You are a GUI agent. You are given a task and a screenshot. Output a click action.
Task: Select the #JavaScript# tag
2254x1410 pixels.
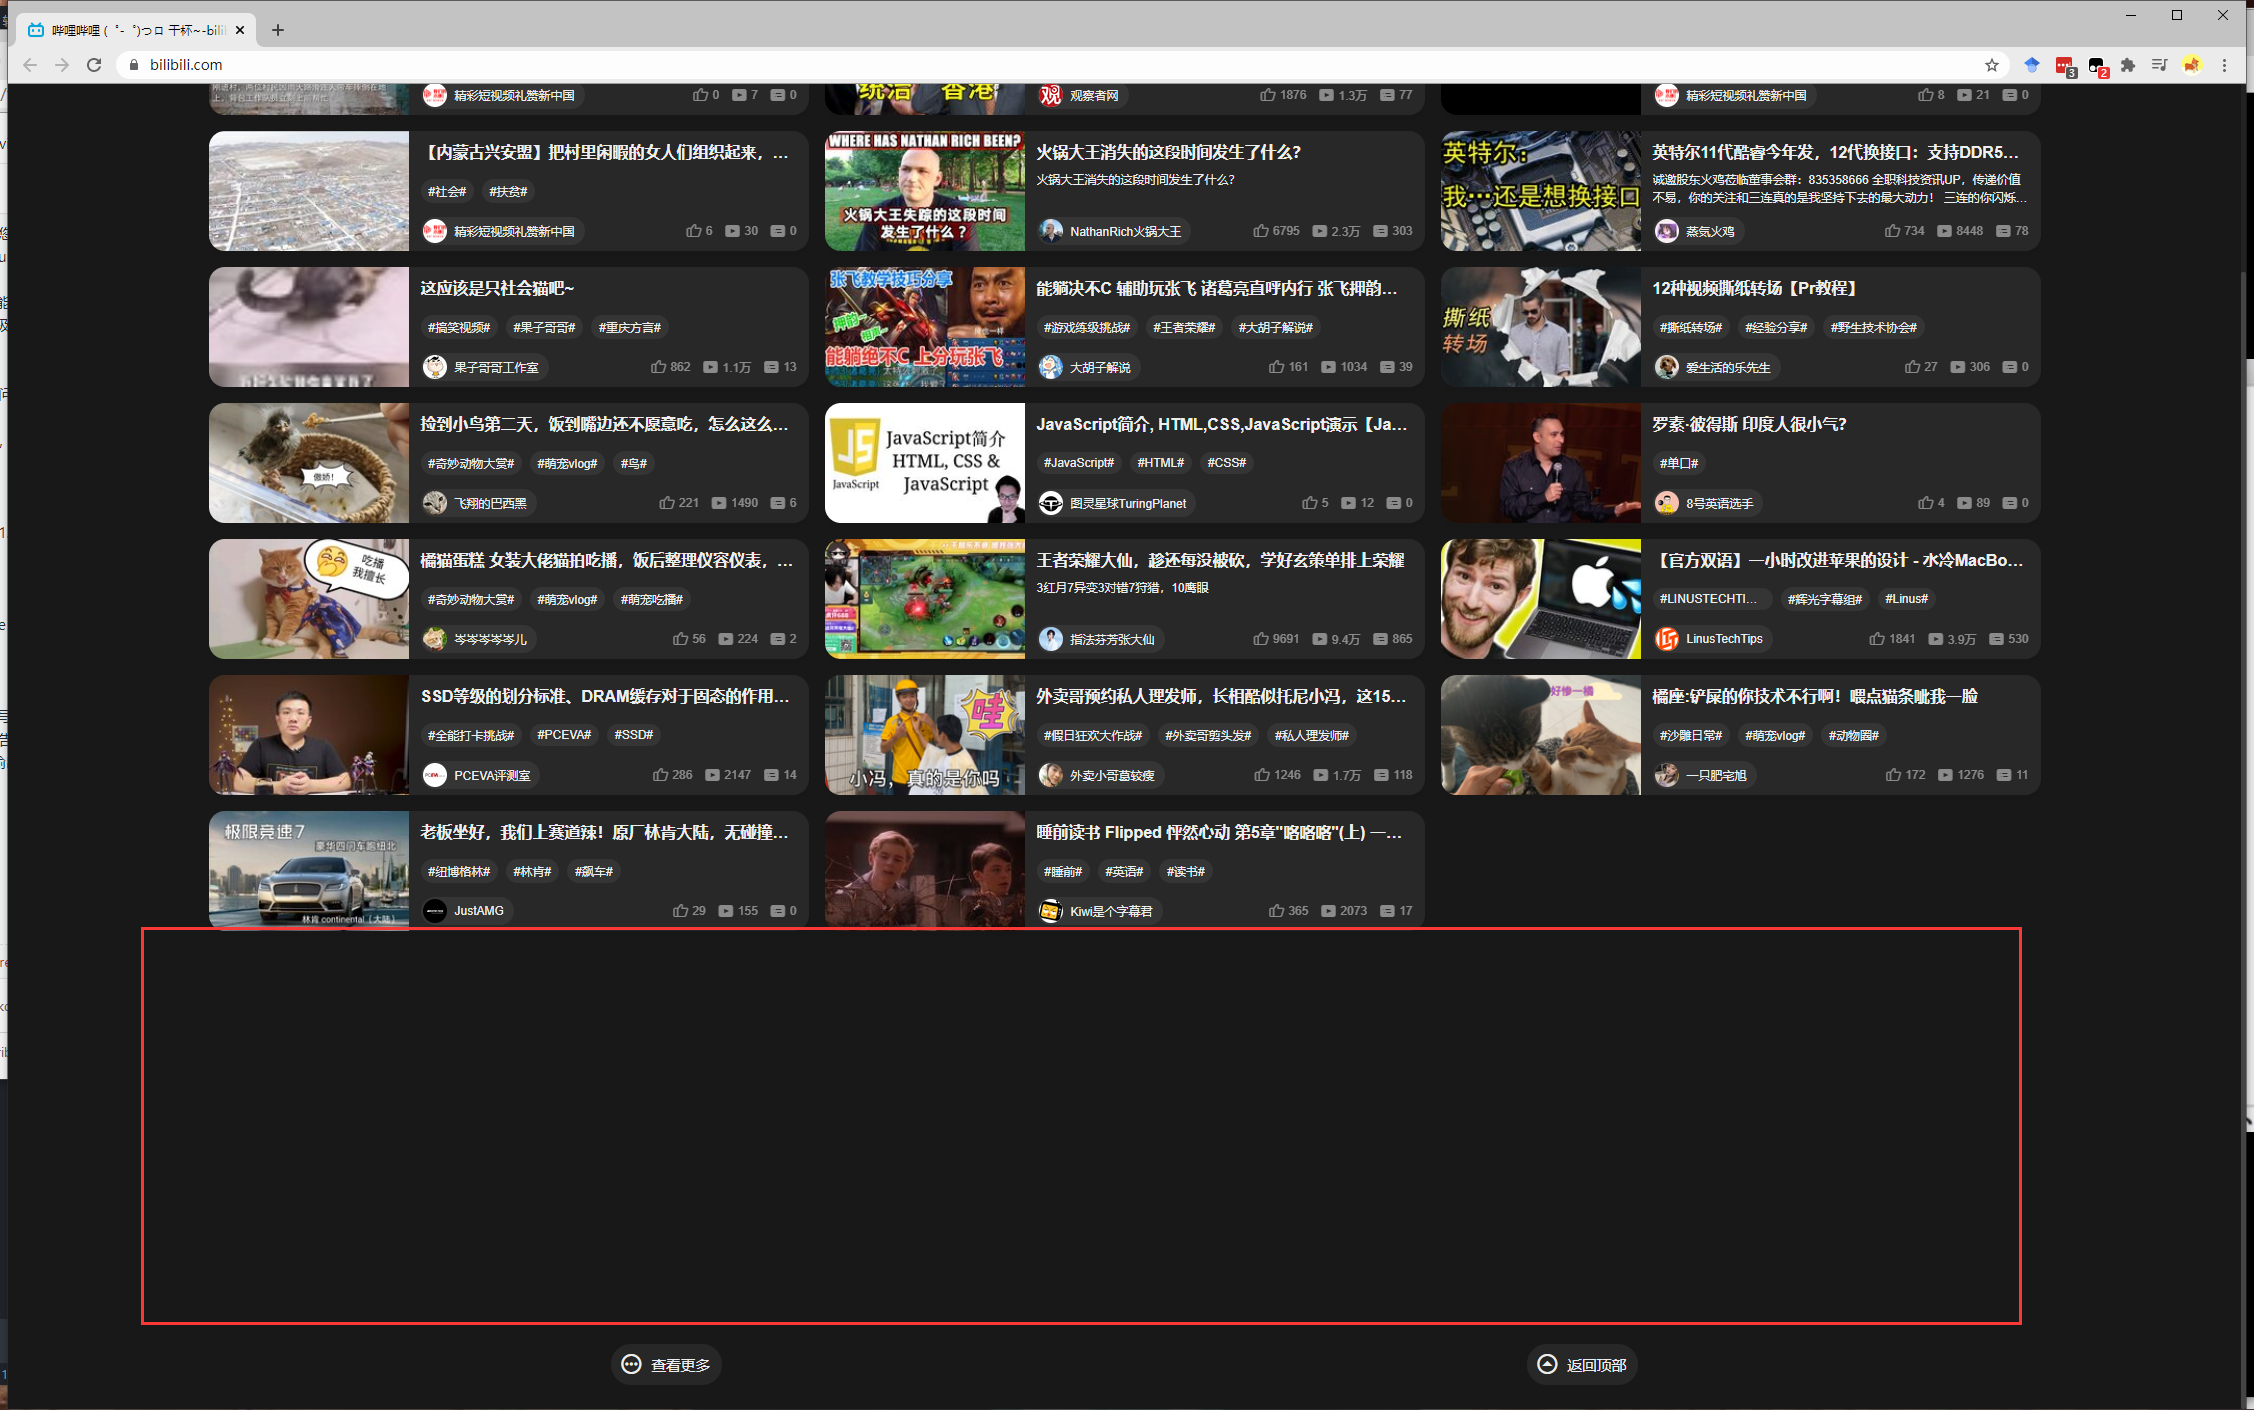pos(1078,463)
